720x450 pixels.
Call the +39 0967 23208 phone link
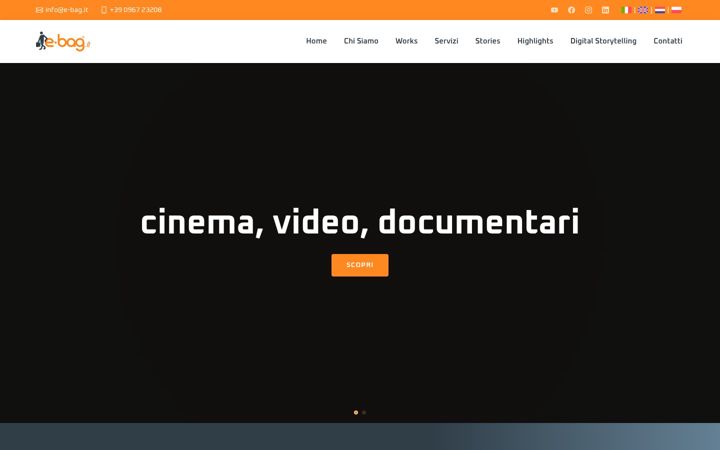(131, 10)
